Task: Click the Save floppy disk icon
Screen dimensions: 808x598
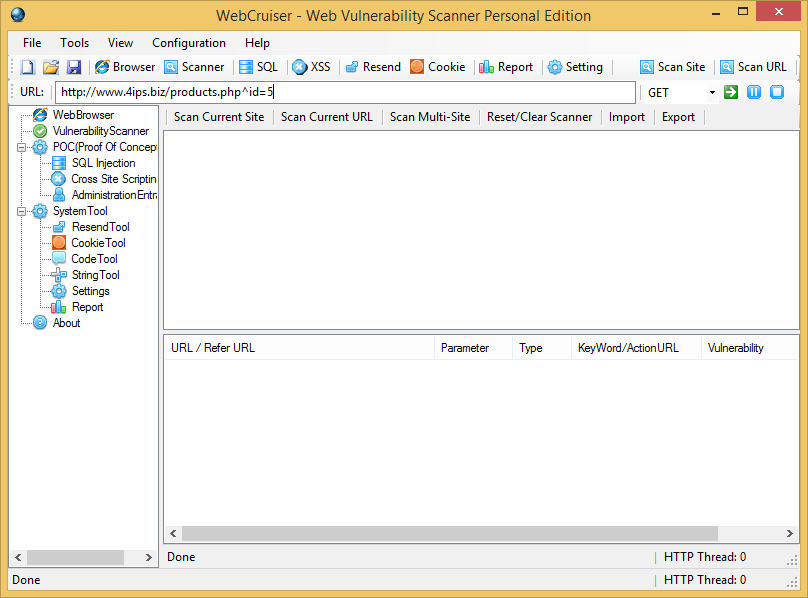Action: tap(74, 67)
